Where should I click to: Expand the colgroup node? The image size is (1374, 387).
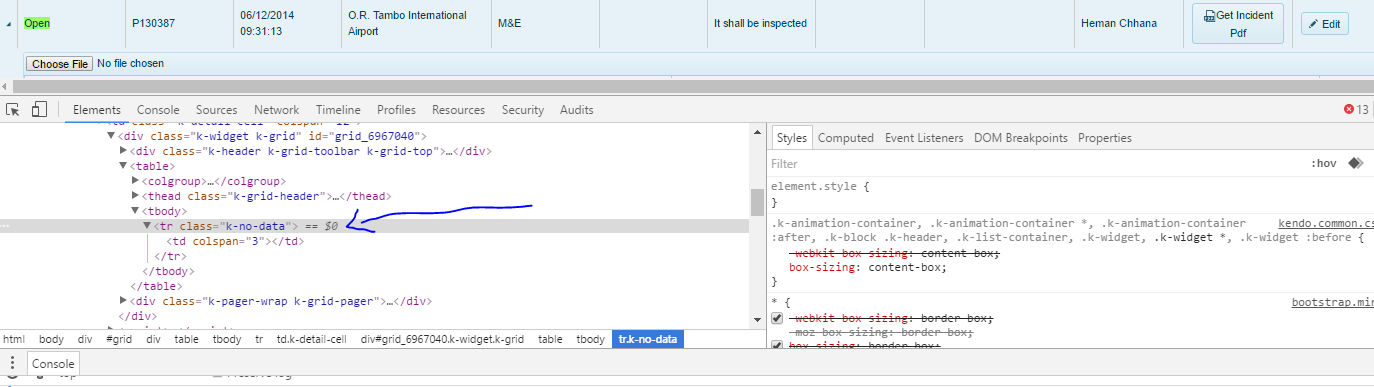pyautogui.click(x=136, y=181)
